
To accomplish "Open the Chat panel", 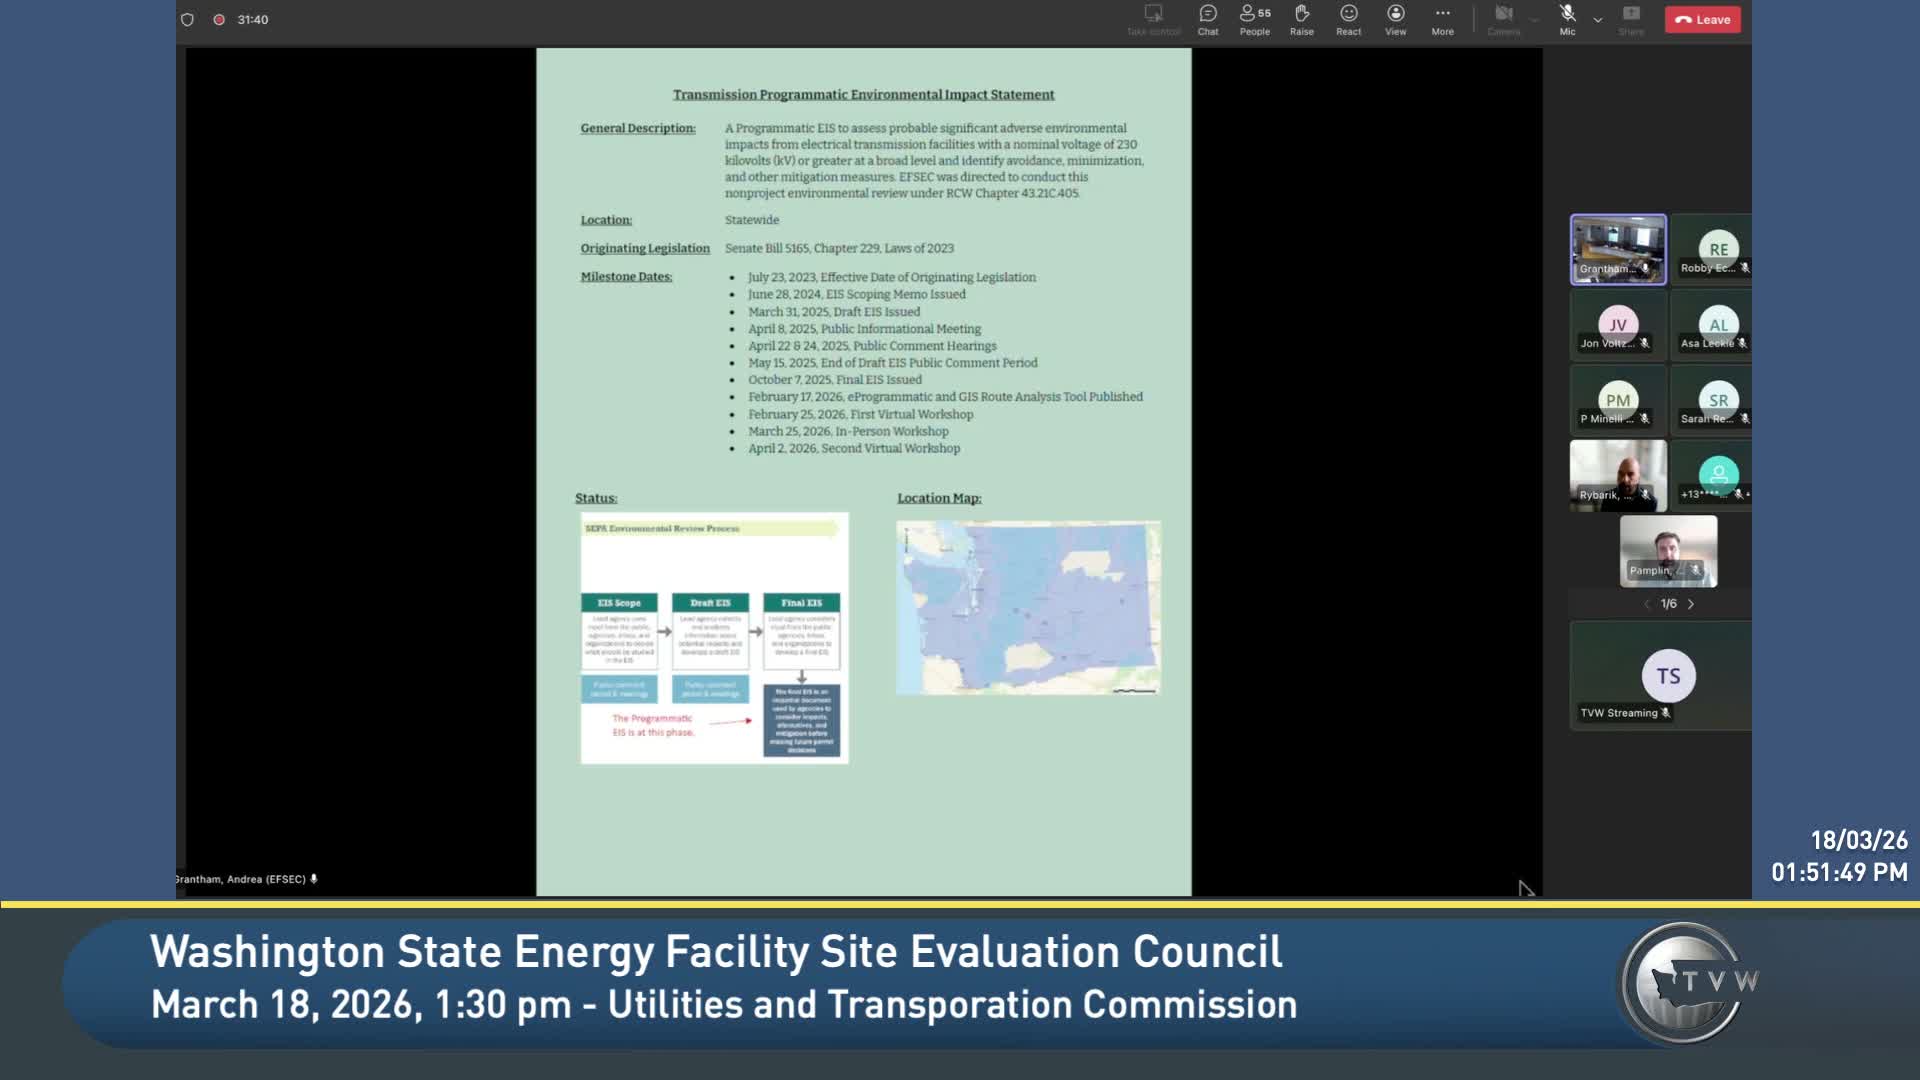I will pos(1208,19).
